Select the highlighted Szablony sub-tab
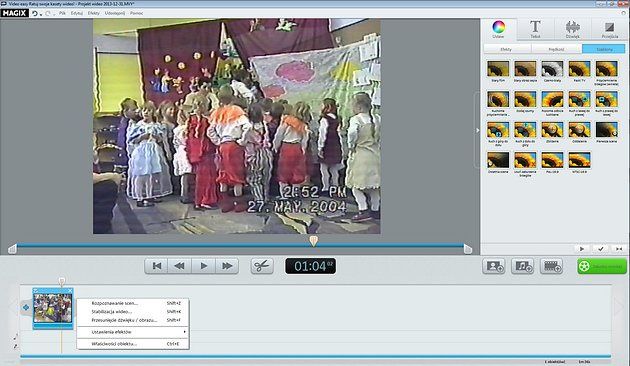This screenshot has width=630, height=366. pyautogui.click(x=604, y=49)
